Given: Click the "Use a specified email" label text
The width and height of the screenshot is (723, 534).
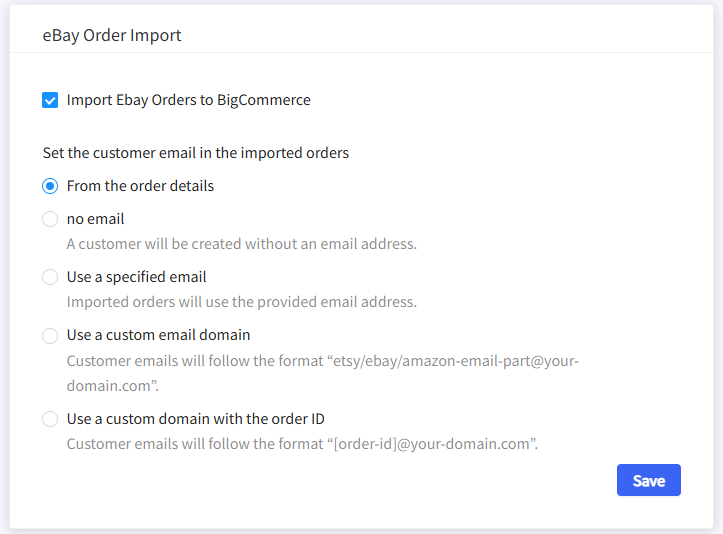Looking at the screenshot, I should coord(136,277).
